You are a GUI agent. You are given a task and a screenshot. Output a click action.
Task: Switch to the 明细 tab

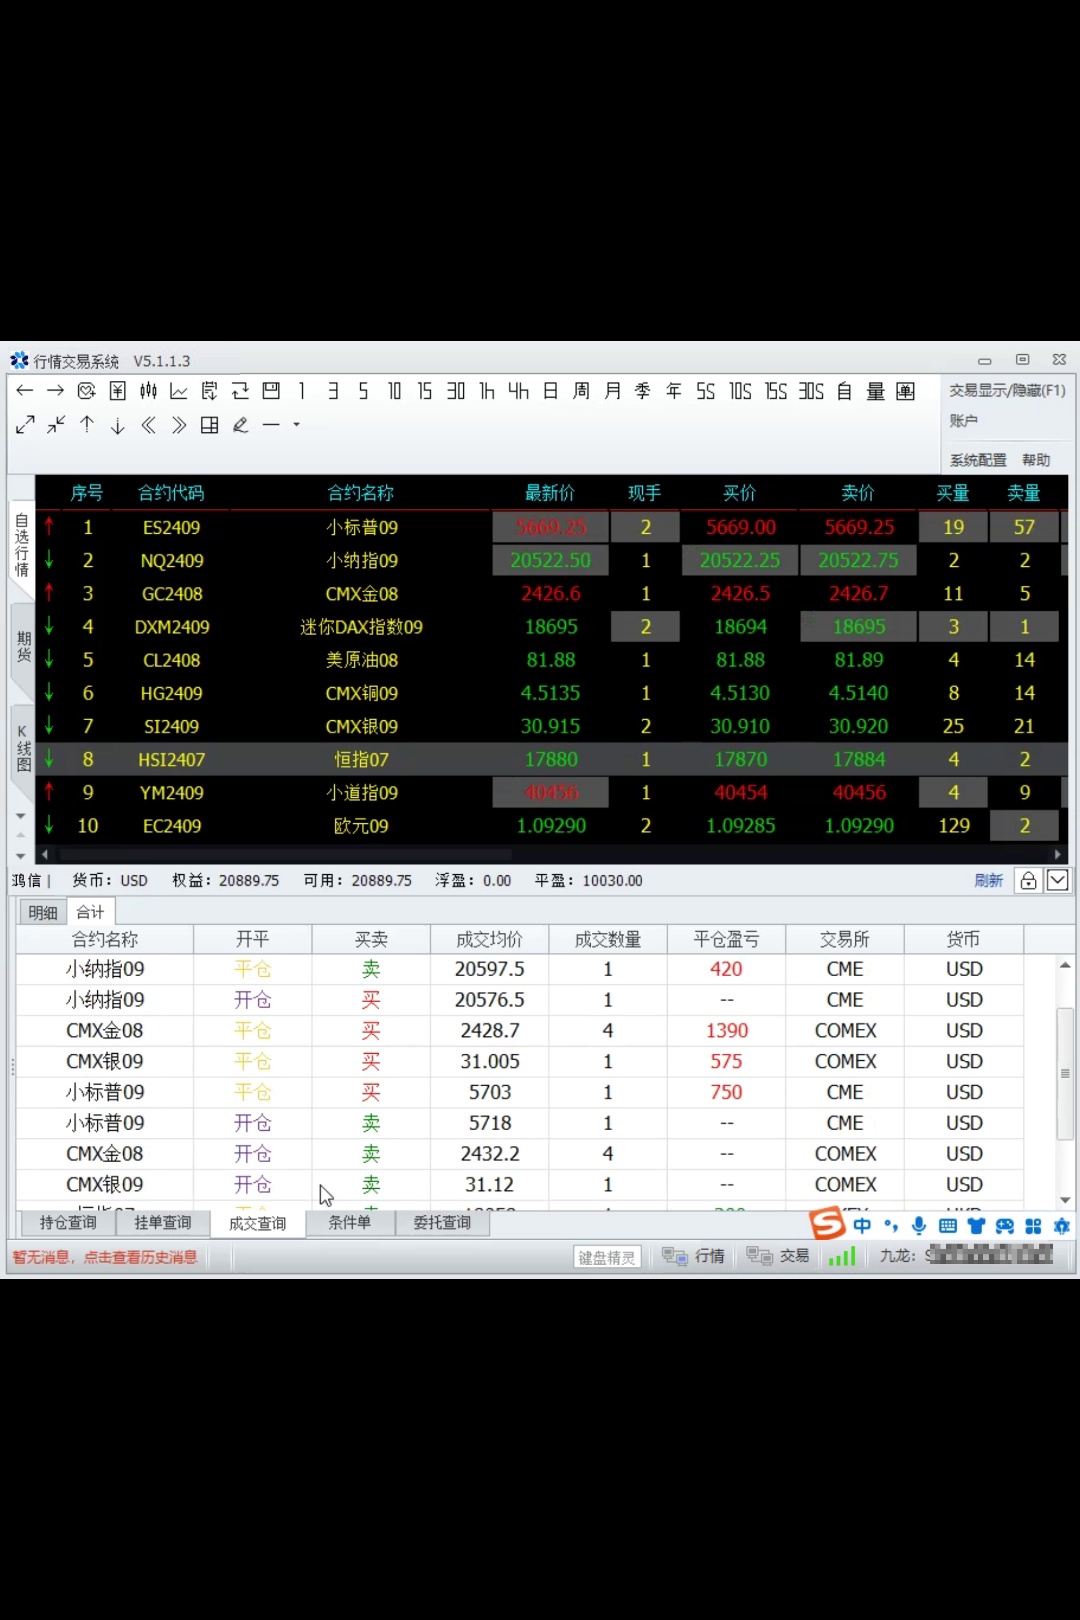coord(43,912)
